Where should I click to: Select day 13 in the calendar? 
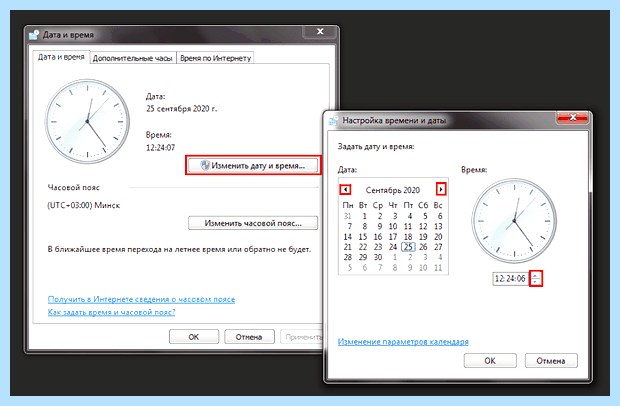(438, 226)
